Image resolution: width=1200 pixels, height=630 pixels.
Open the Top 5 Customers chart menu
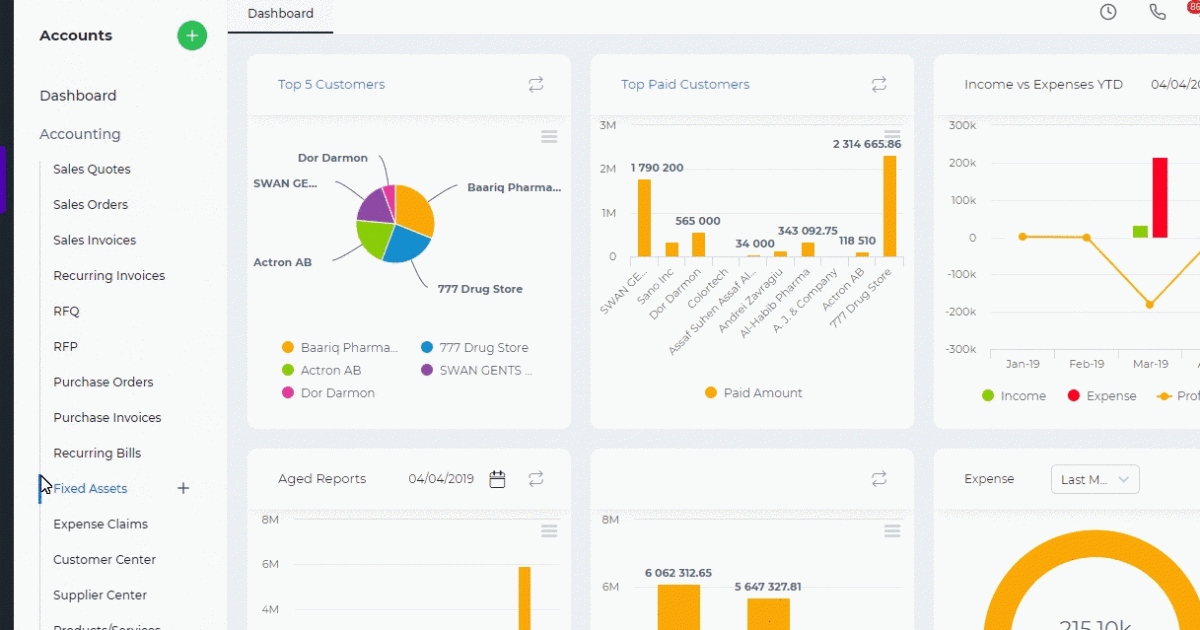549,137
